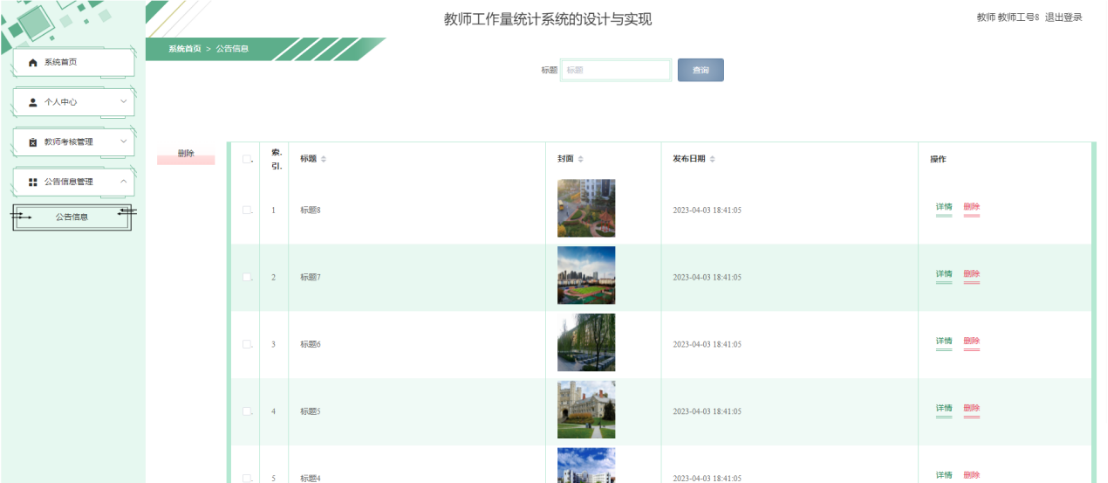Open the cover thumbnail of 标题4
Image resolution: width=1108 pixels, height=483 pixels.
click(x=586, y=465)
